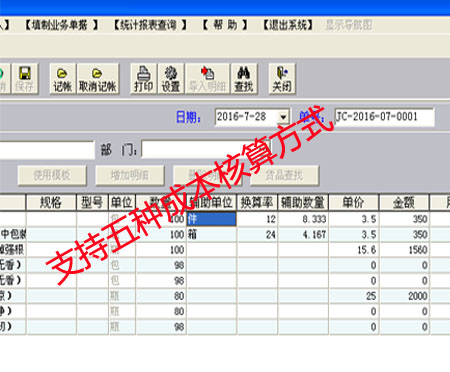Click the 单价 column header

click(x=354, y=202)
